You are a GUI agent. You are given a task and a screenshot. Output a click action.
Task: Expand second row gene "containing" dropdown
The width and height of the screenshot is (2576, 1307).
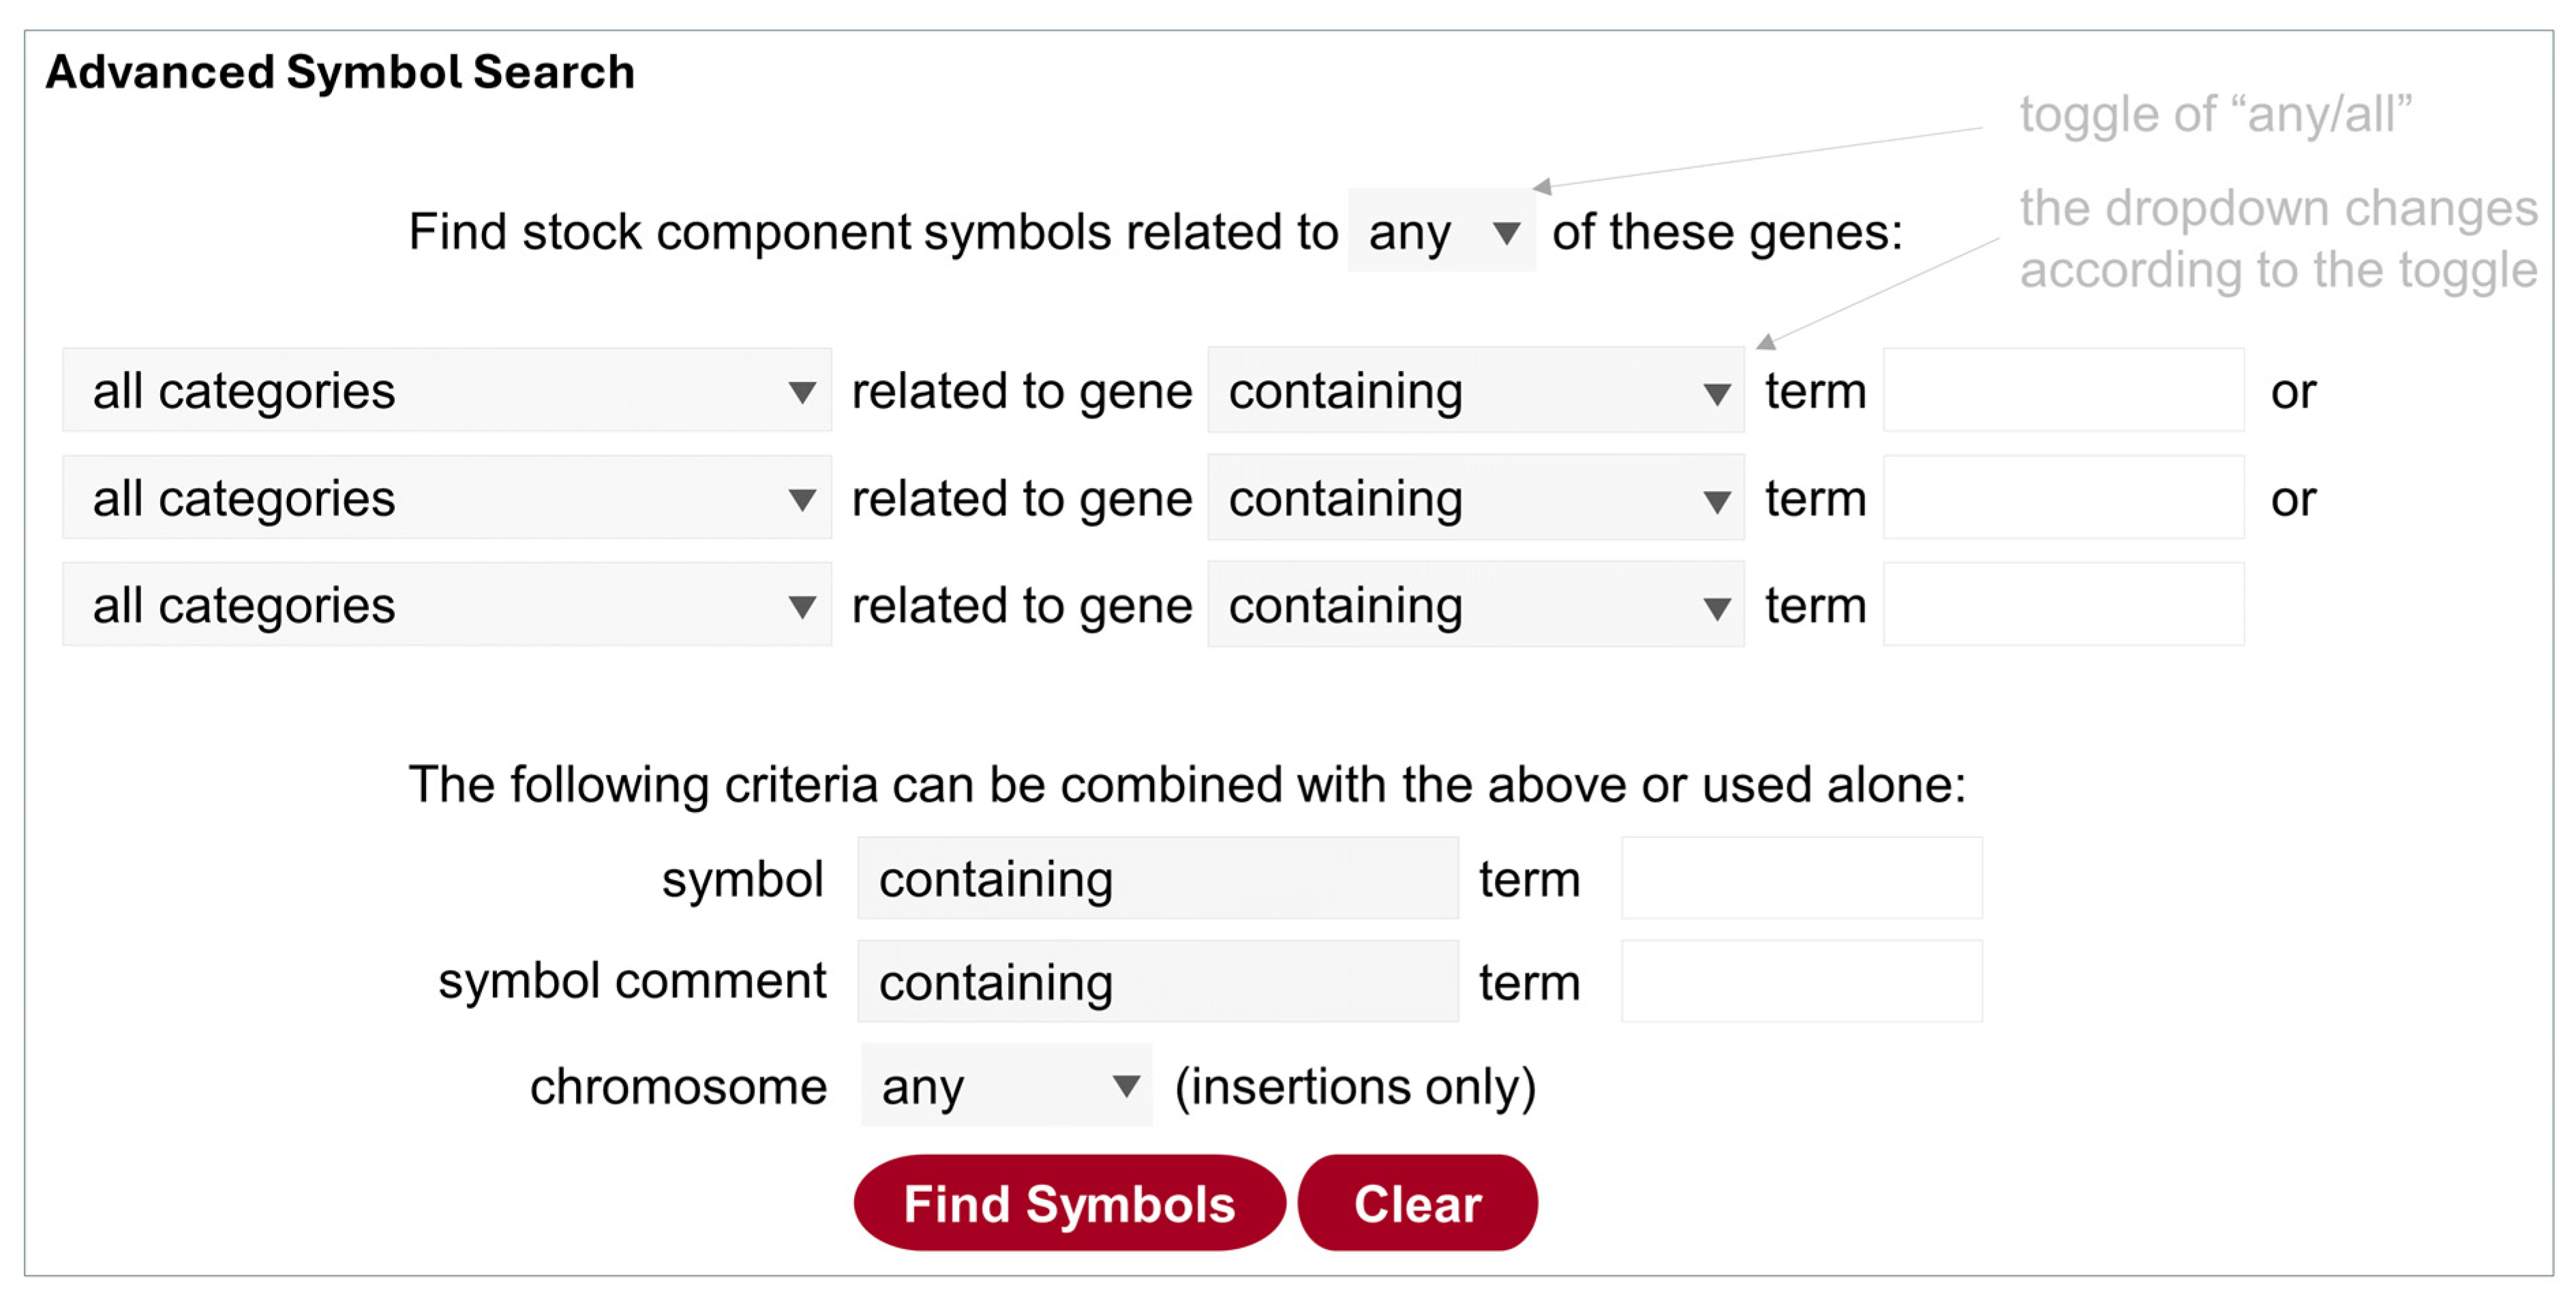1474,498
